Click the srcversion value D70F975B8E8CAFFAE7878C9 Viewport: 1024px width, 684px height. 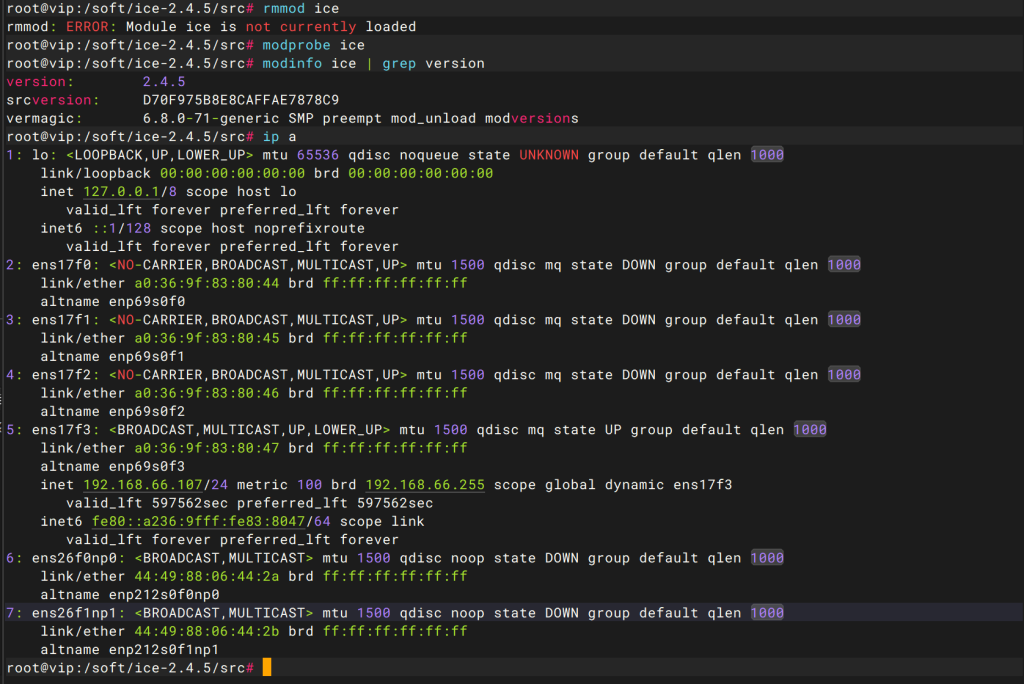click(240, 100)
